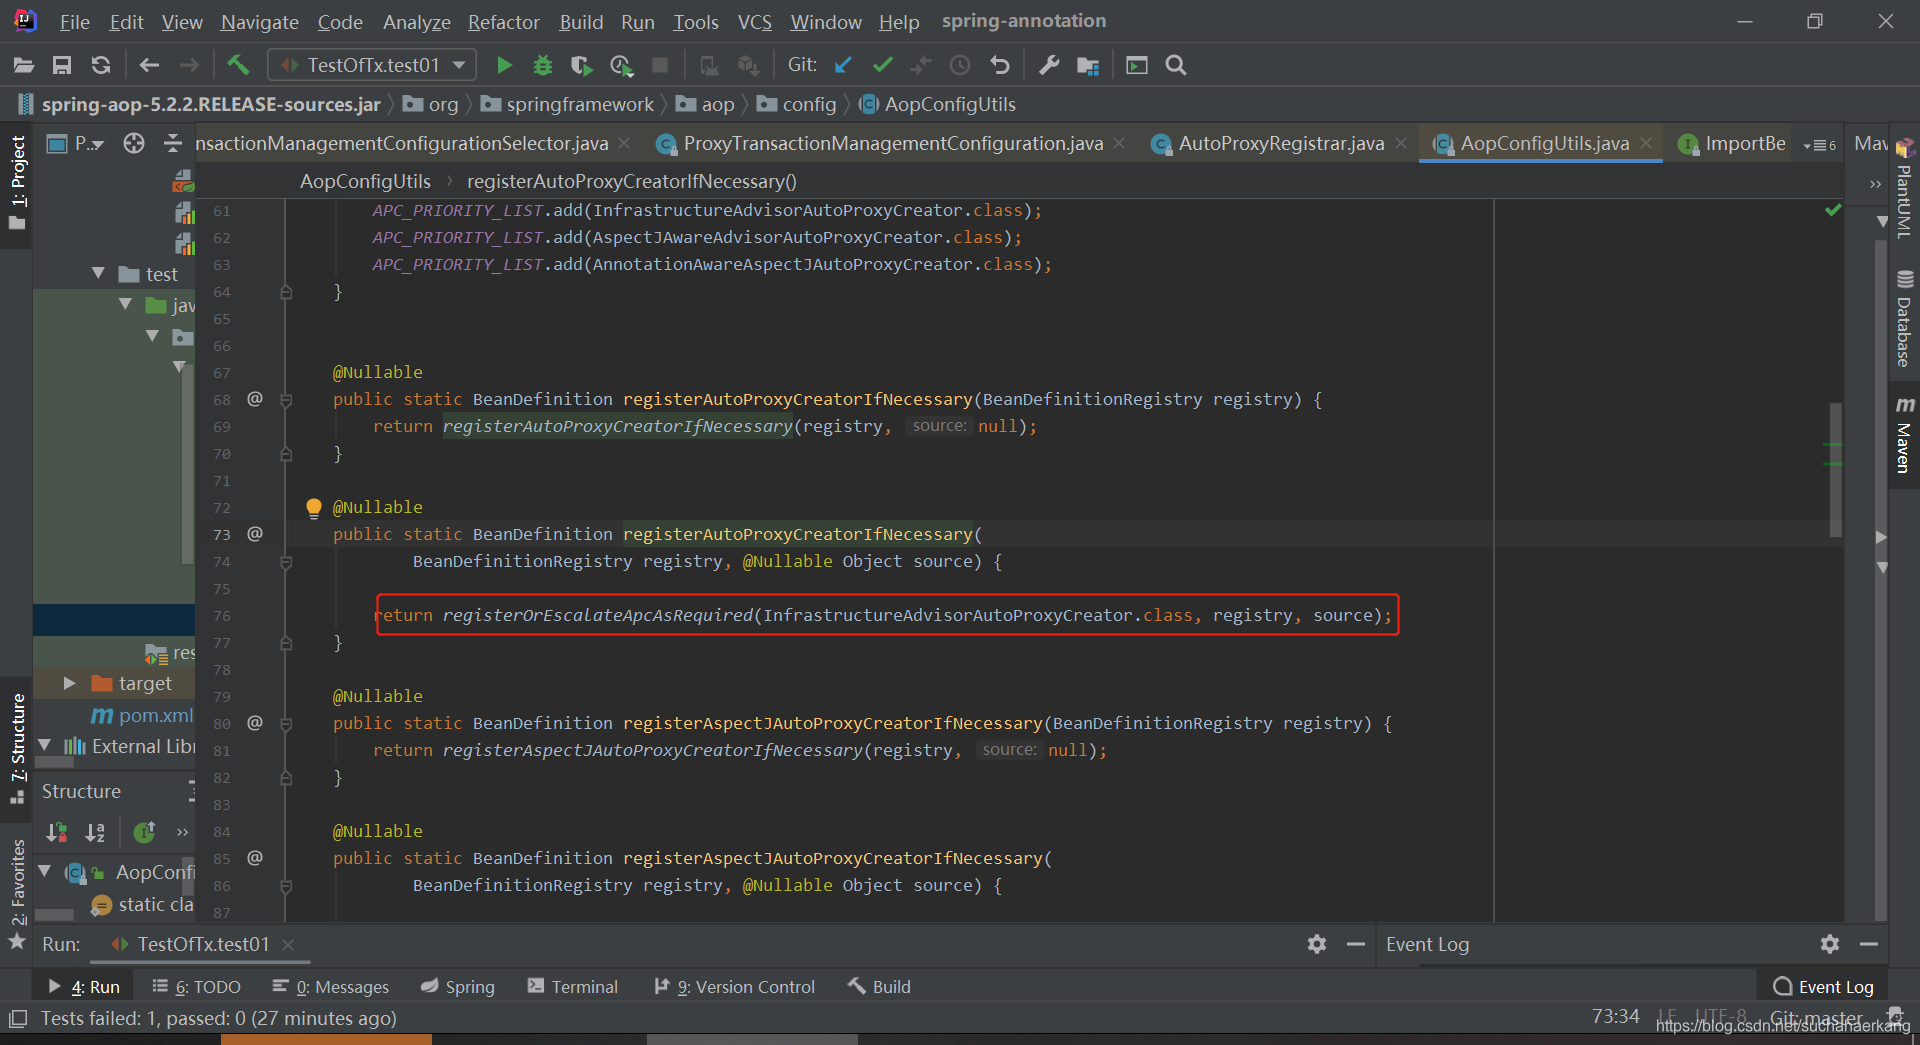Open 9: Version Control tool window

point(735,987)
